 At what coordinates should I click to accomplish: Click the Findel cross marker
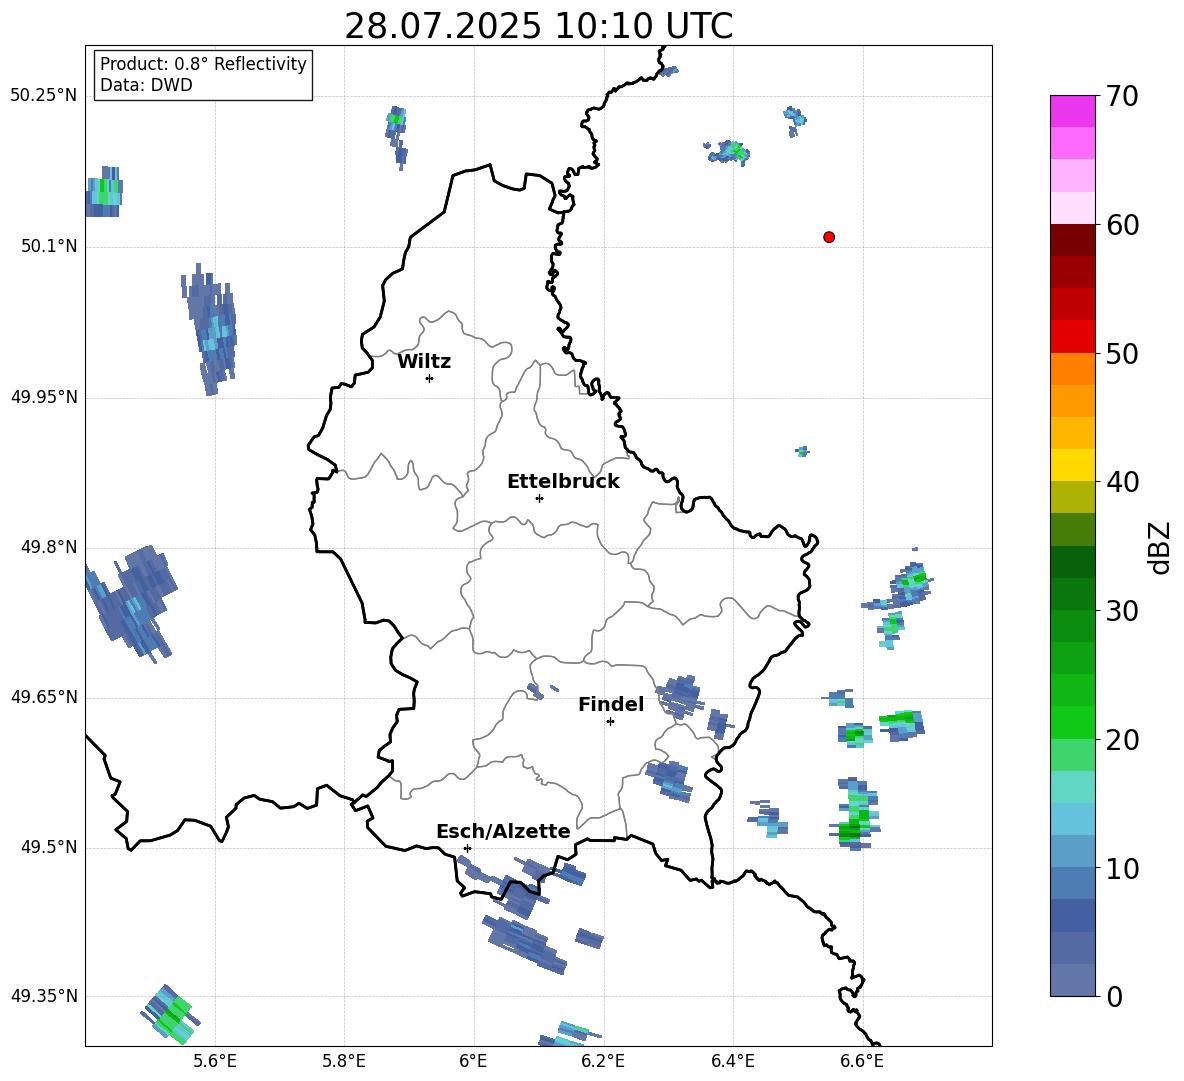610,722
